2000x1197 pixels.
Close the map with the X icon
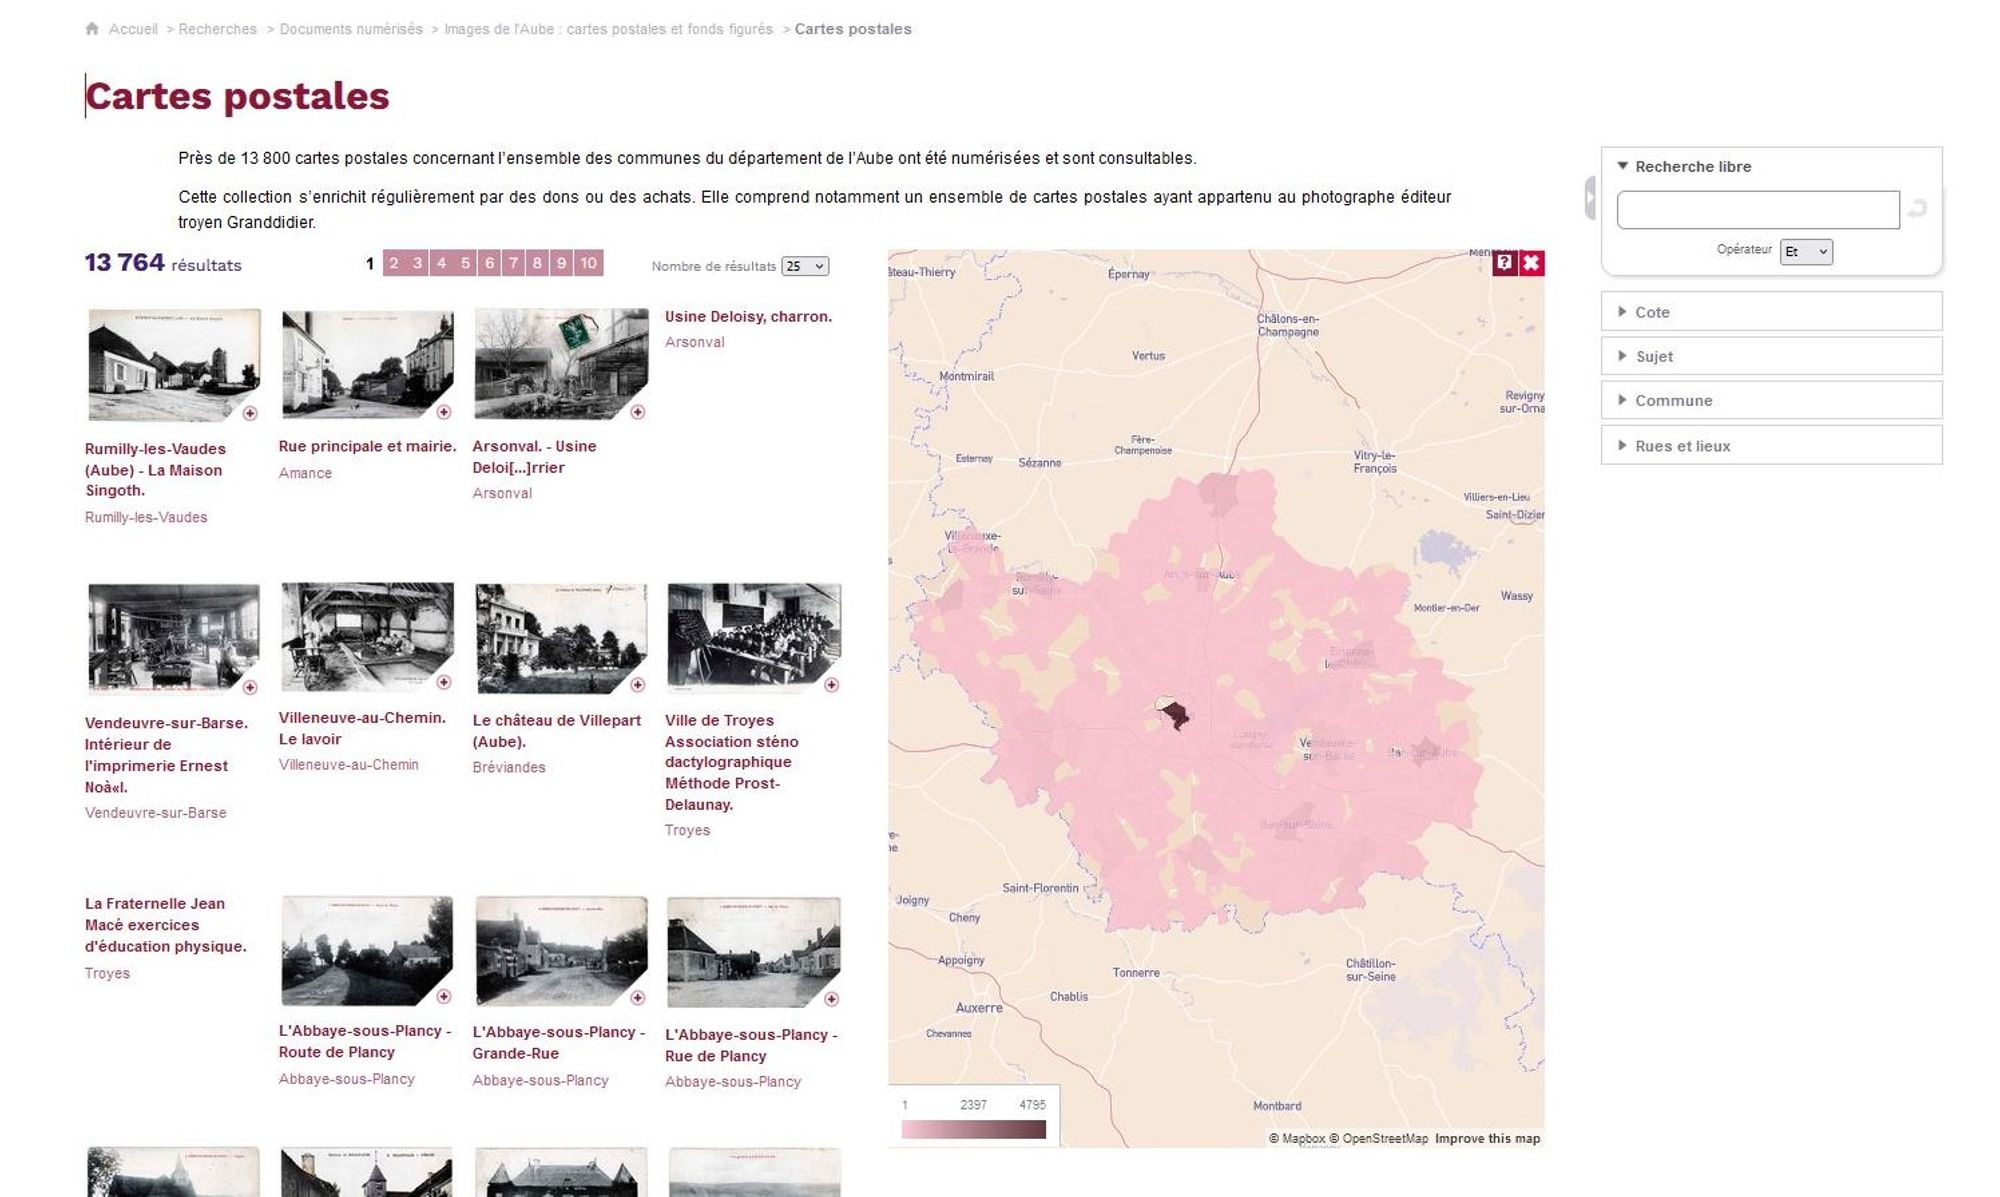point(1531,263)
